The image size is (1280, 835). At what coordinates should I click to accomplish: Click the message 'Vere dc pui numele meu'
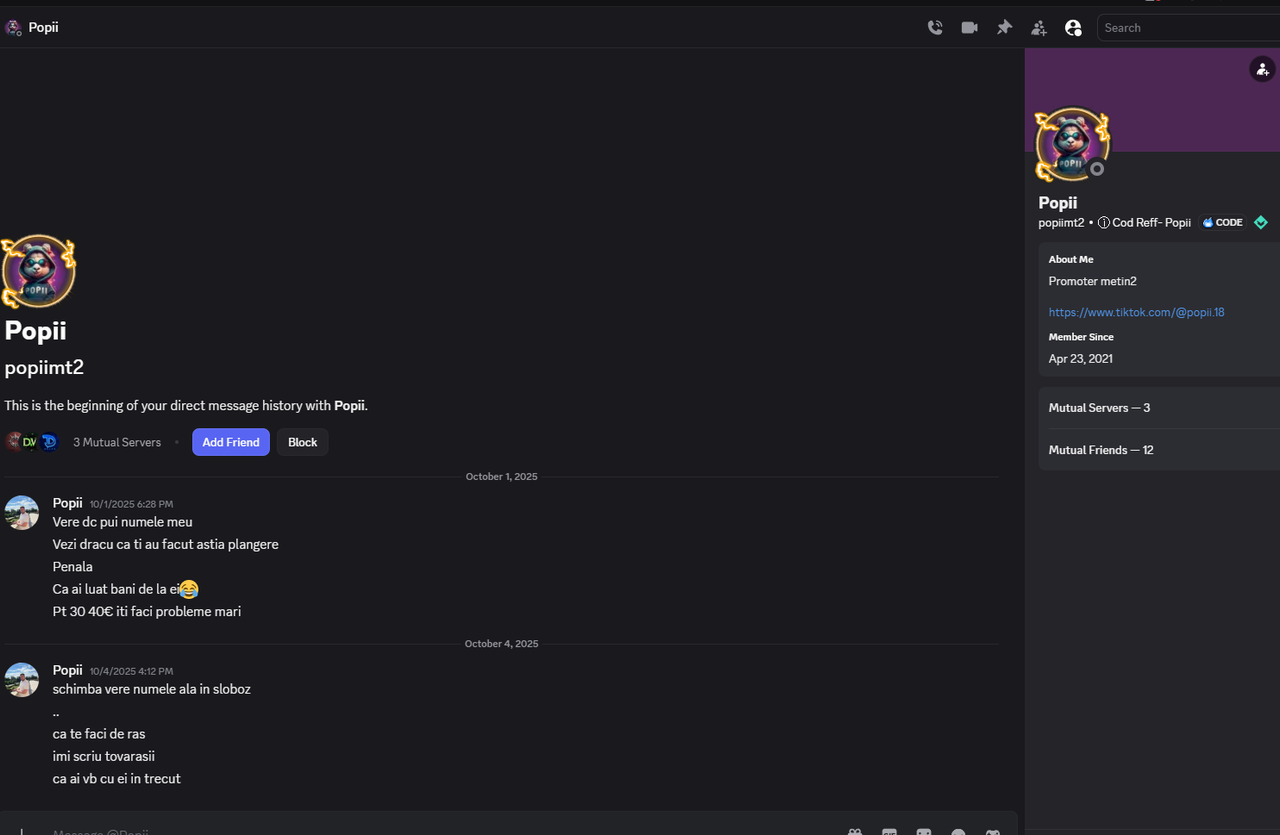(x=123, y=522)
